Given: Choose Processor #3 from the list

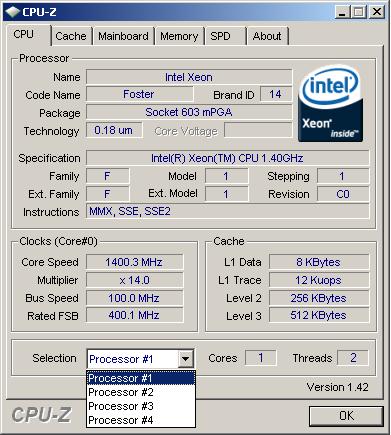Looking at the screenshot, I should pyautogui.click(x=141, y=406).
